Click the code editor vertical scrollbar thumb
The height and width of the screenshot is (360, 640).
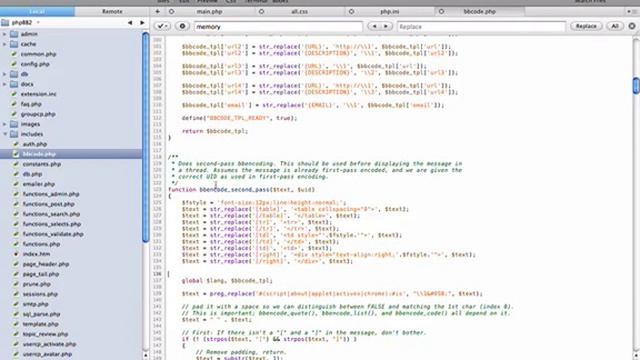636,85
